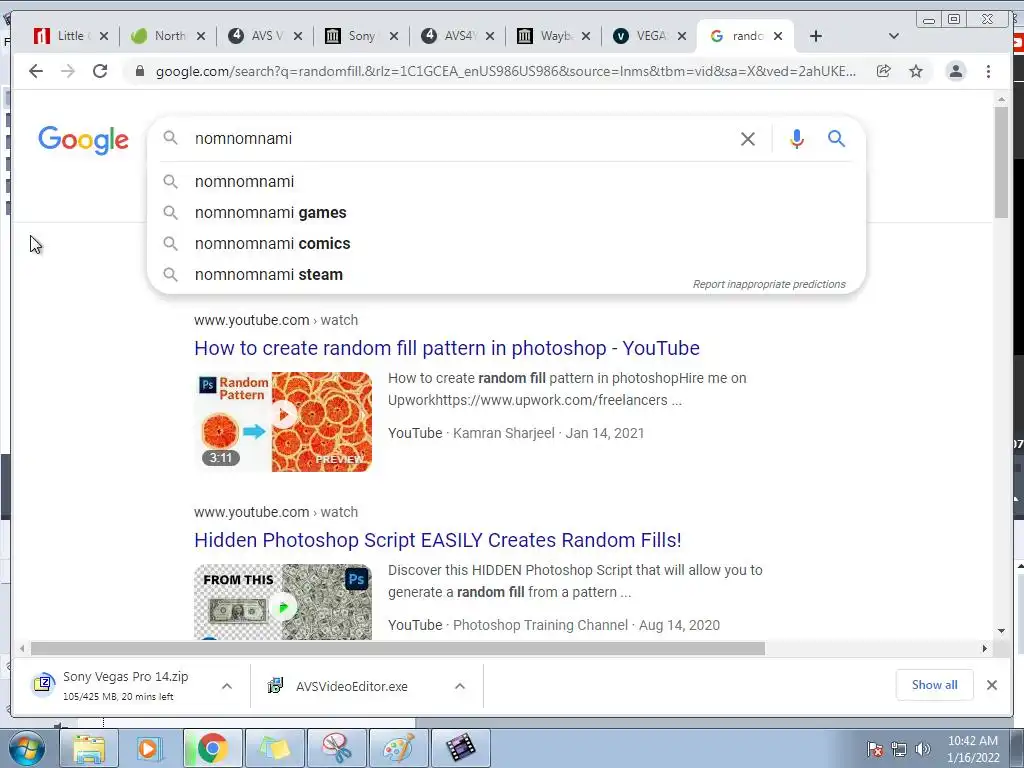Open the film clapper app on taskbar
The image size is (1024, 768).
coord(460,748)
